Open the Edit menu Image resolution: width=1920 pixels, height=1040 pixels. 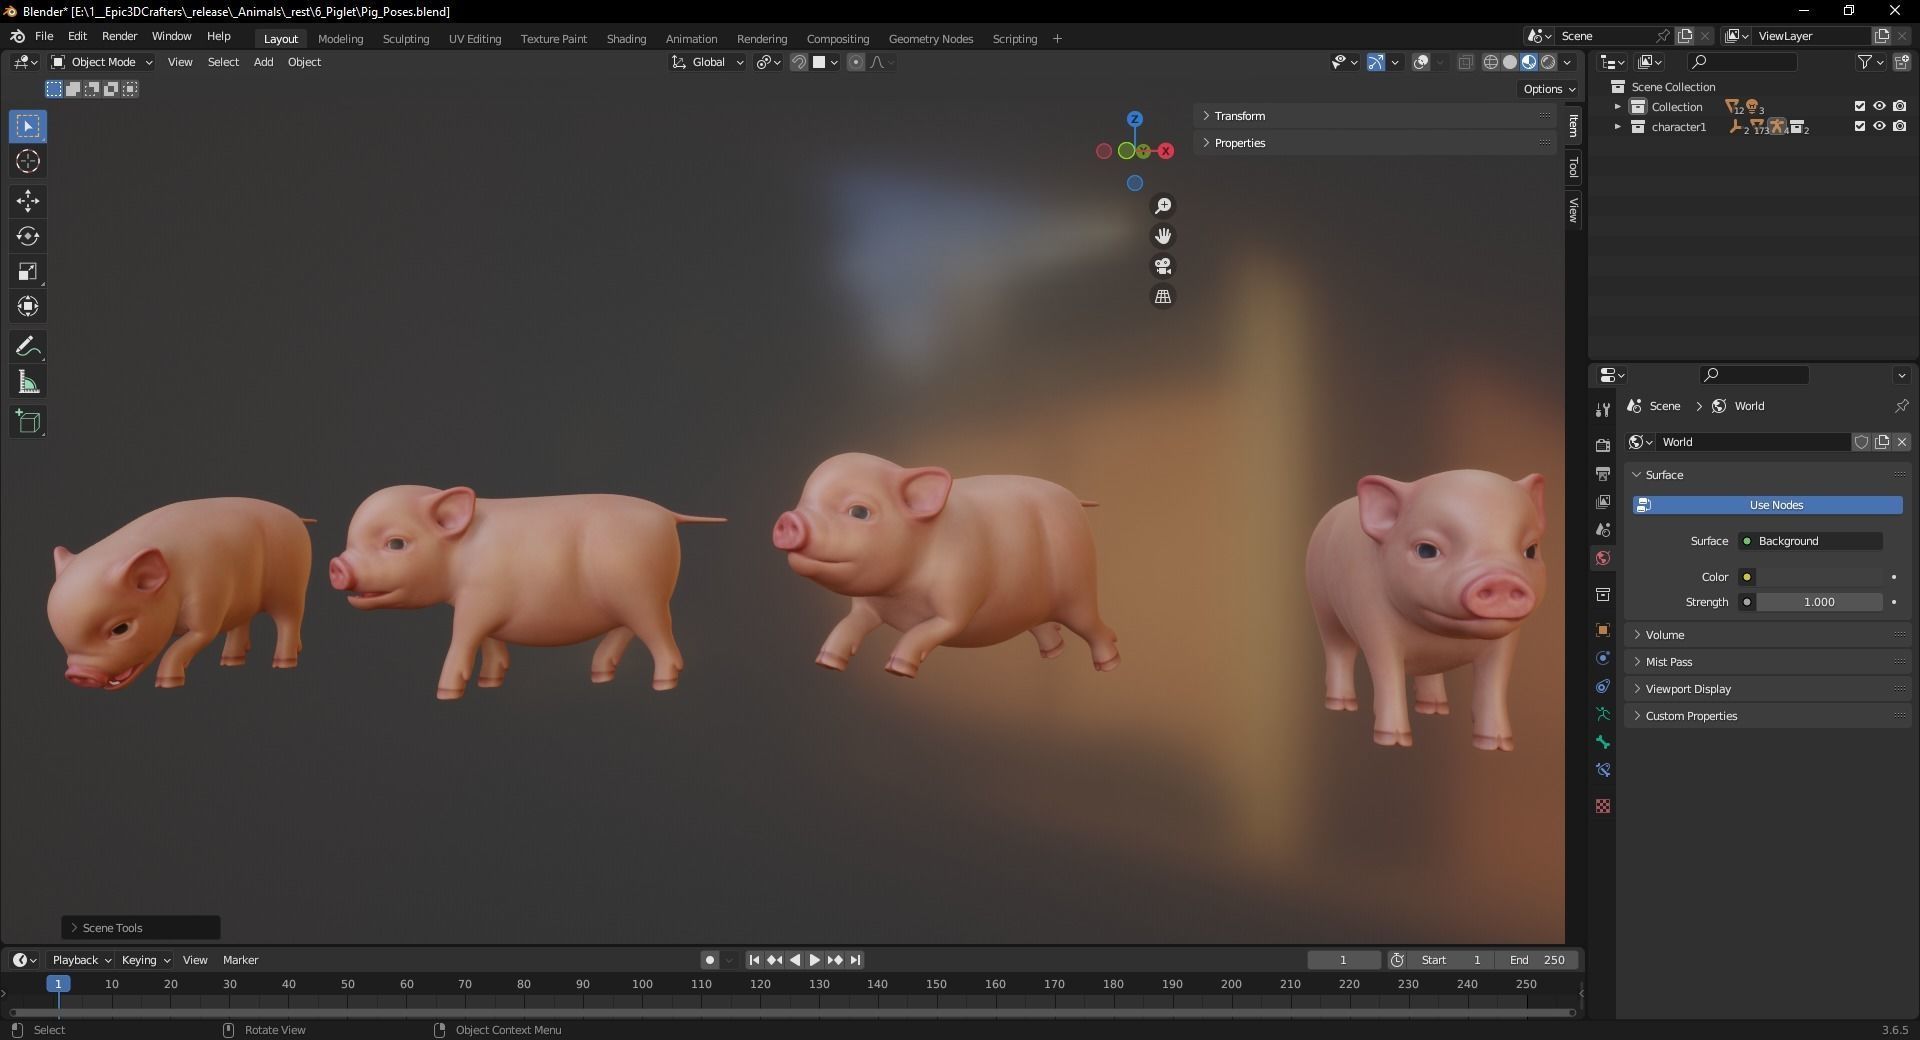pyautogui.click(x=77, y=36)
